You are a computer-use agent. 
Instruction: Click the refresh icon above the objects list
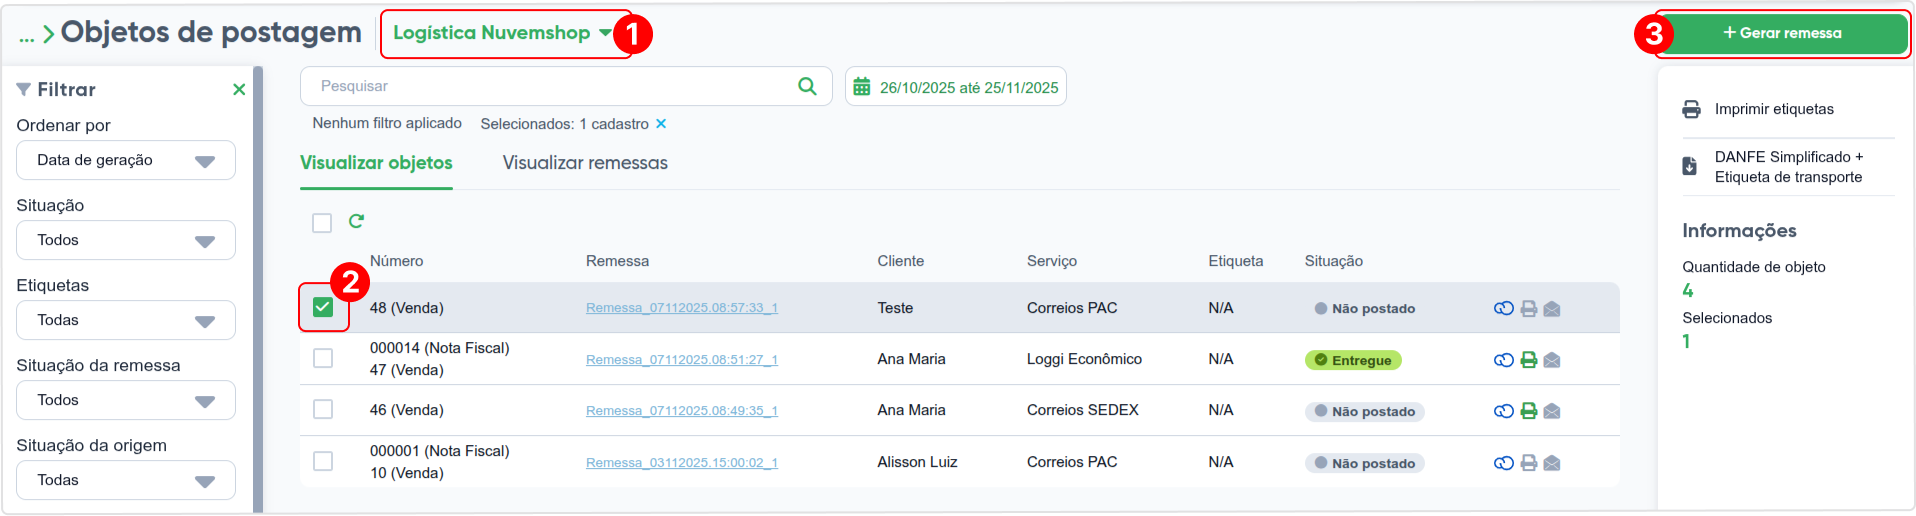(356, 221)
